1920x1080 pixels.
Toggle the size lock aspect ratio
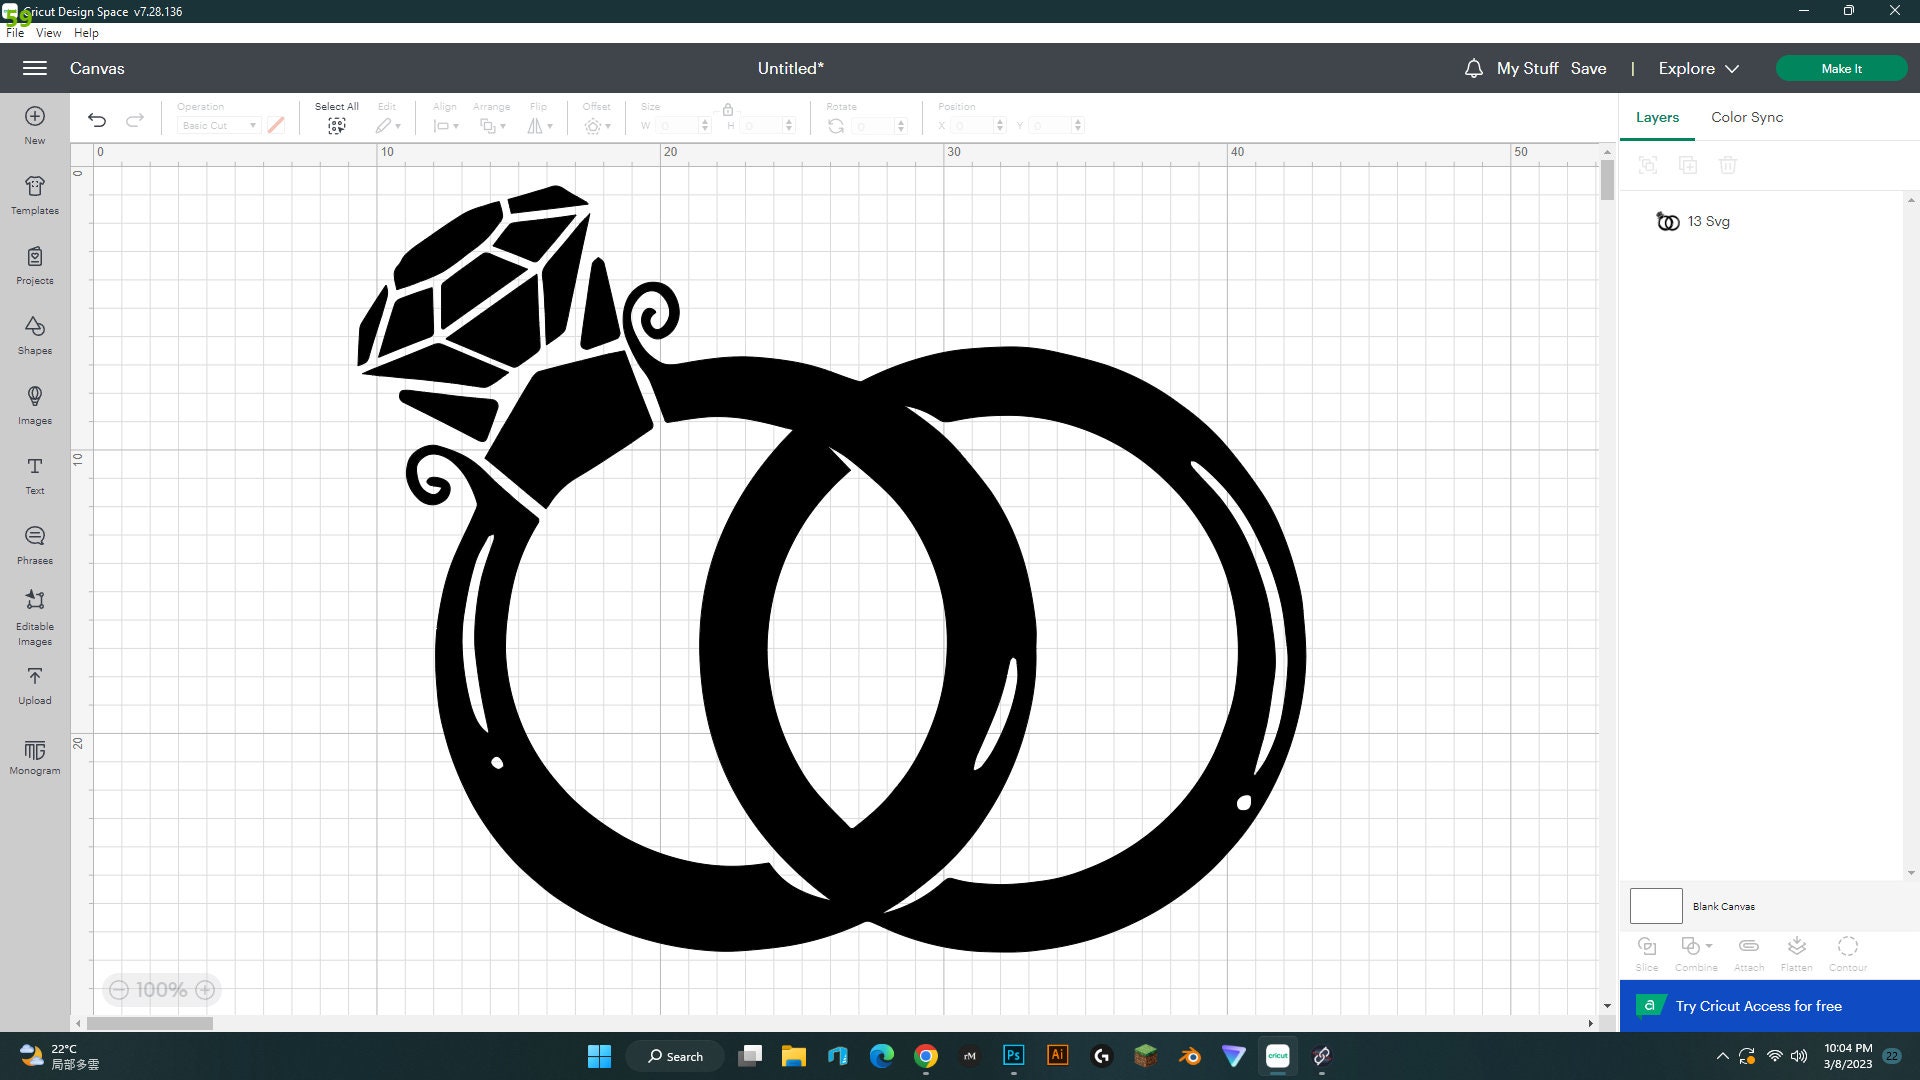click(728, 111)
